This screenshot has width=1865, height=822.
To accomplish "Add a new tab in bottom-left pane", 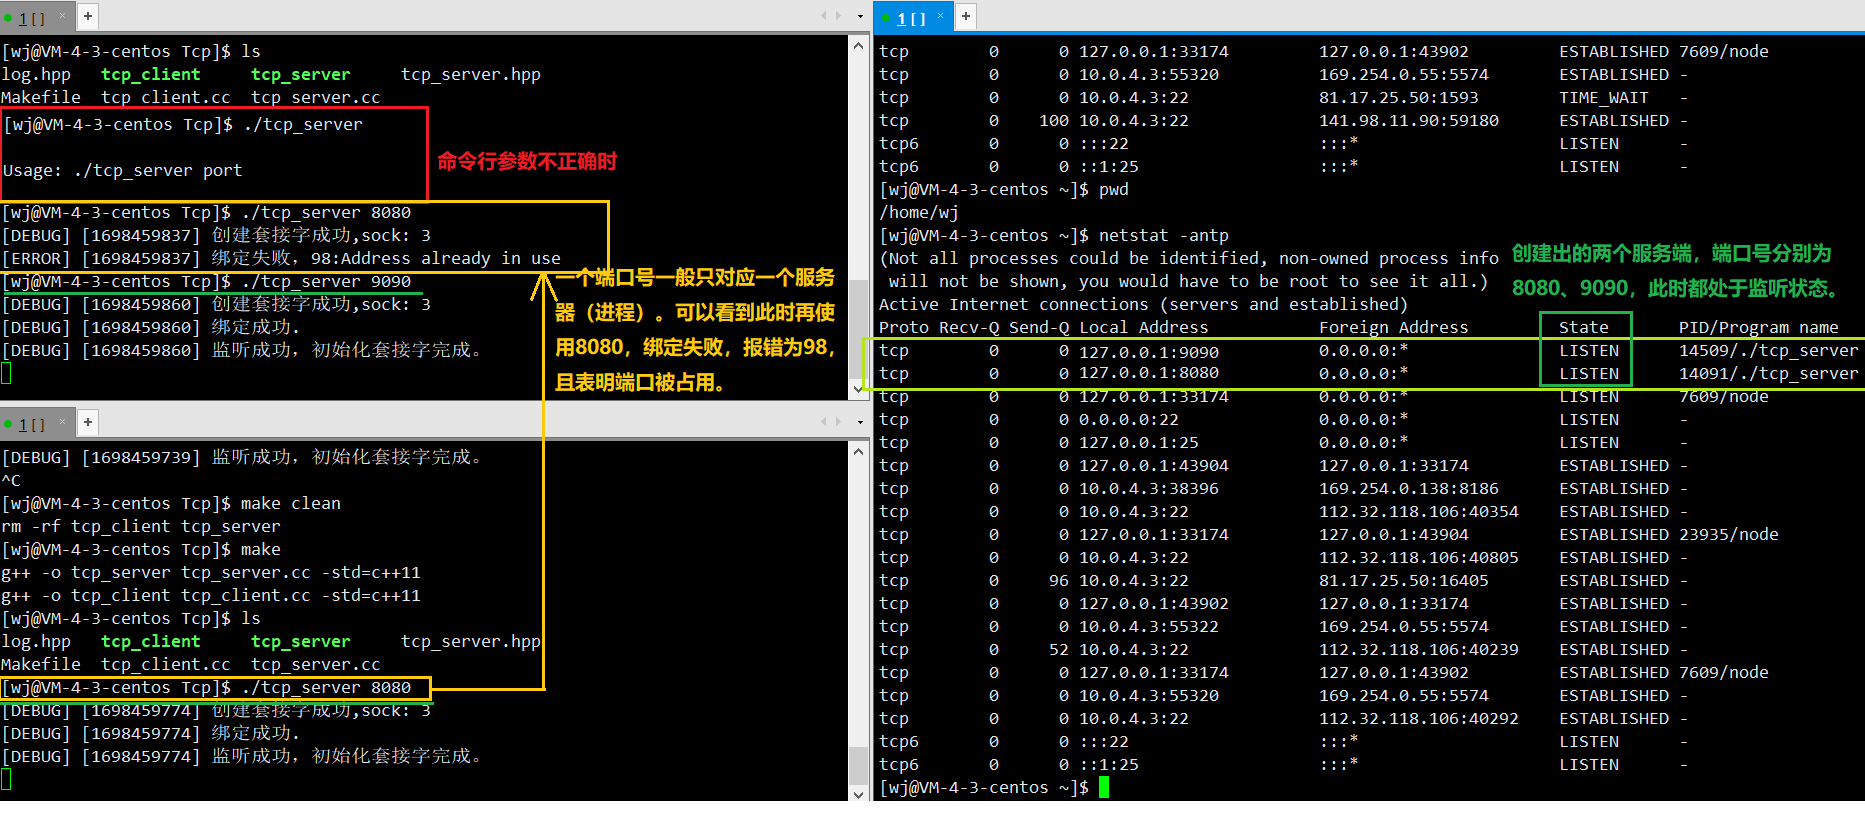I will click(x=88, y=422).
